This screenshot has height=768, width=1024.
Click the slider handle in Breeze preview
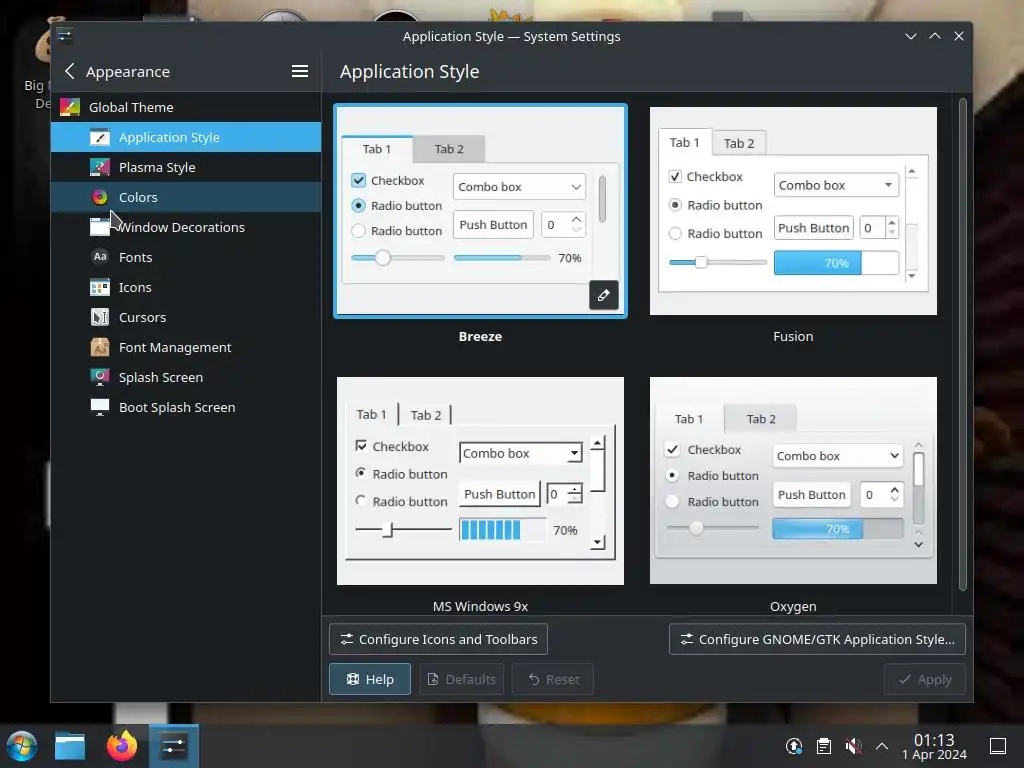(x=383, y=258)
